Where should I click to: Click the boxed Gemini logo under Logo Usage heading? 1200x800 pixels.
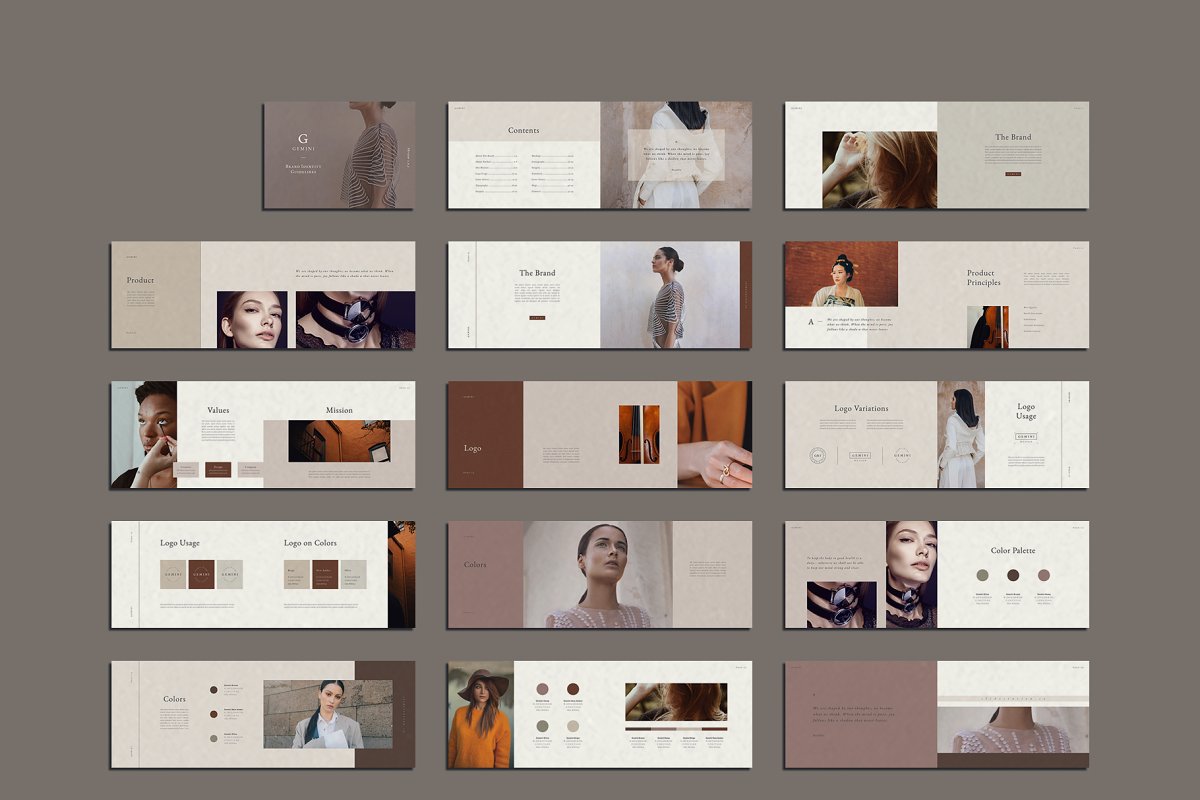point(1026,436)
